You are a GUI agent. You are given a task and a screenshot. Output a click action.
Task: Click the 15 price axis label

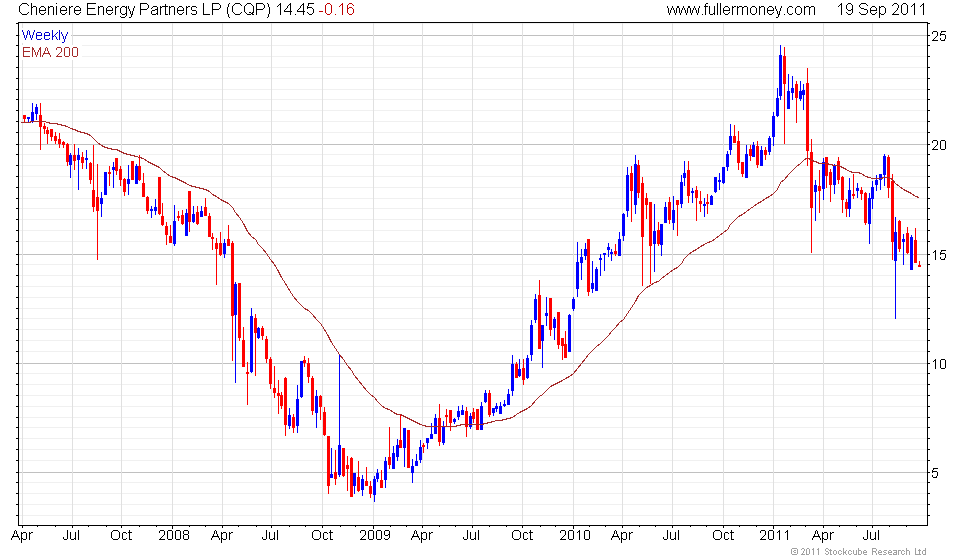(x=939, y=255)
